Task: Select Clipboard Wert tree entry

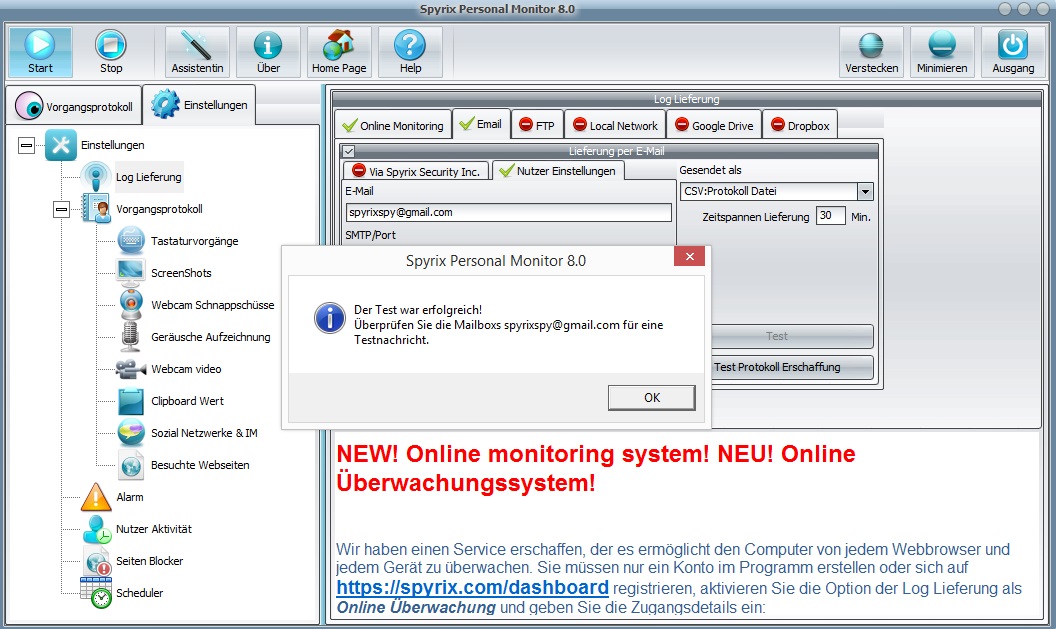Action: pyautogui.click(x=187, y=401)
